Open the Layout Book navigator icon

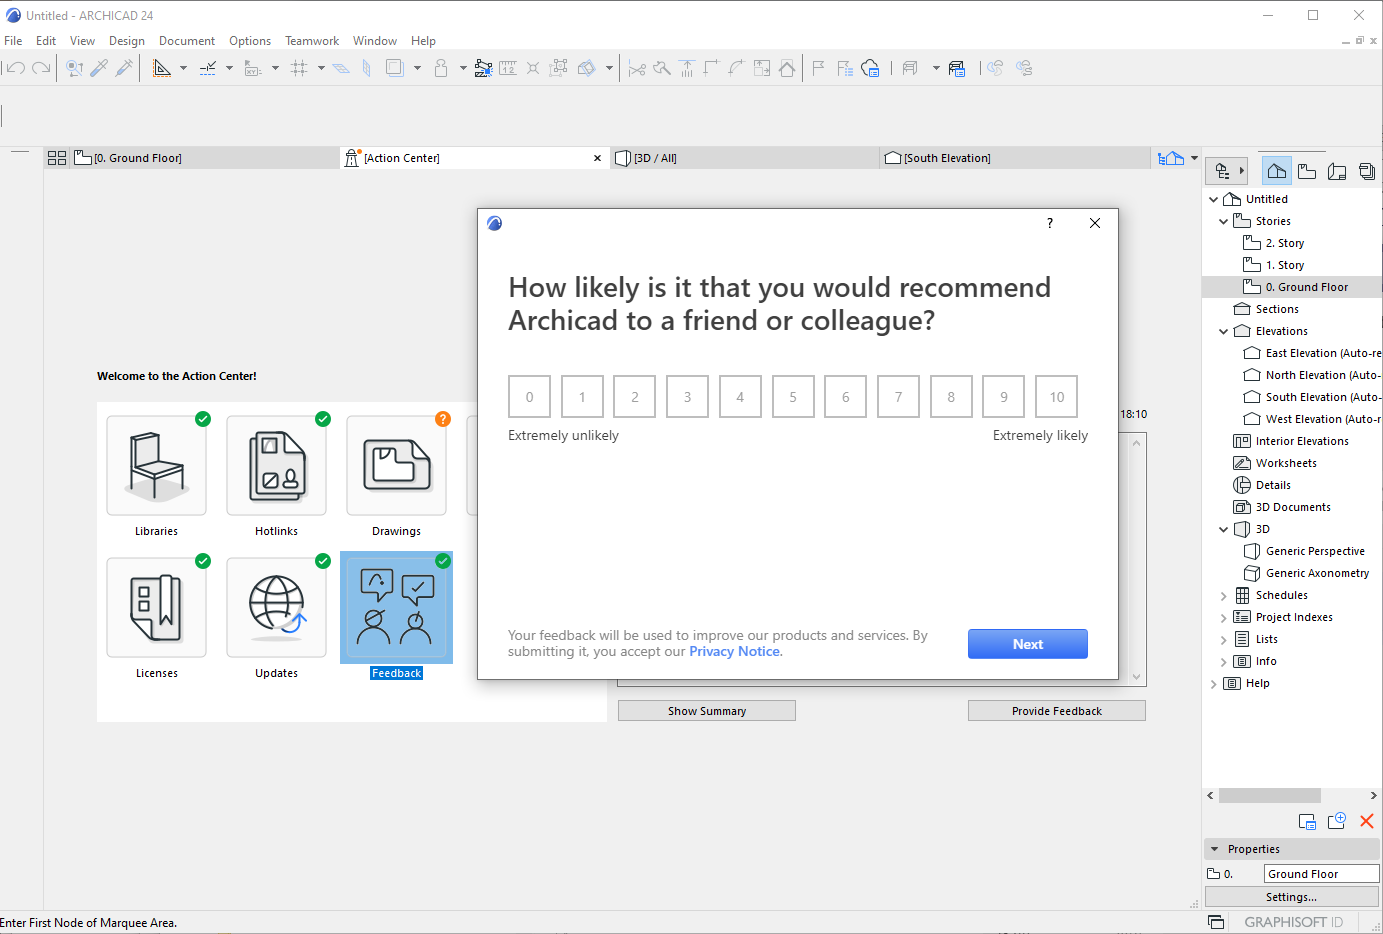click(x=1337, y=171)
